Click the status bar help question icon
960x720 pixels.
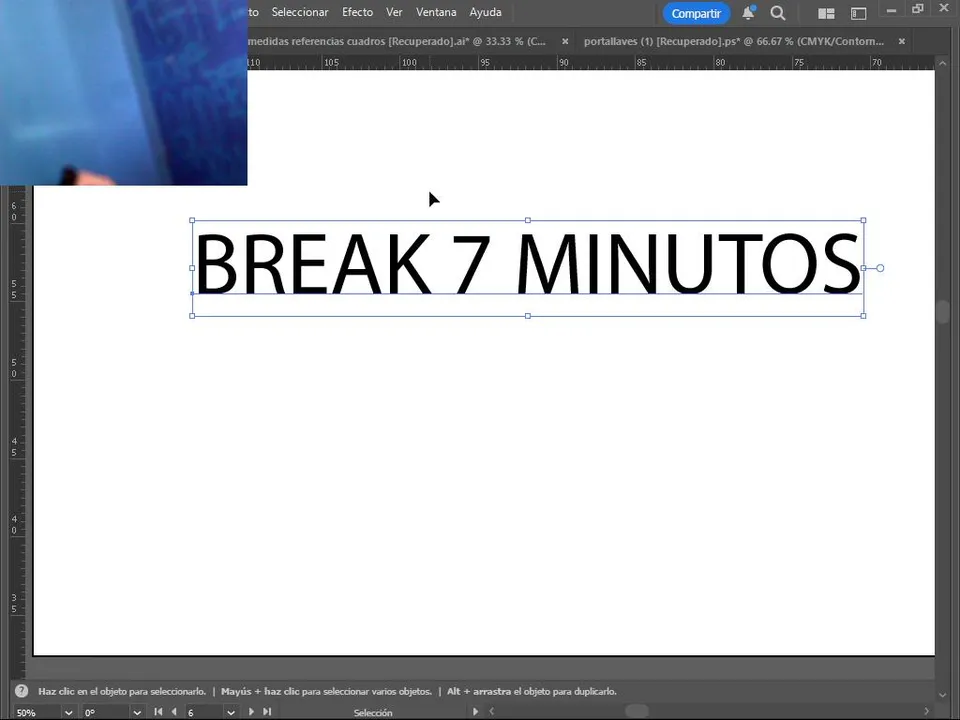[21, 691]
